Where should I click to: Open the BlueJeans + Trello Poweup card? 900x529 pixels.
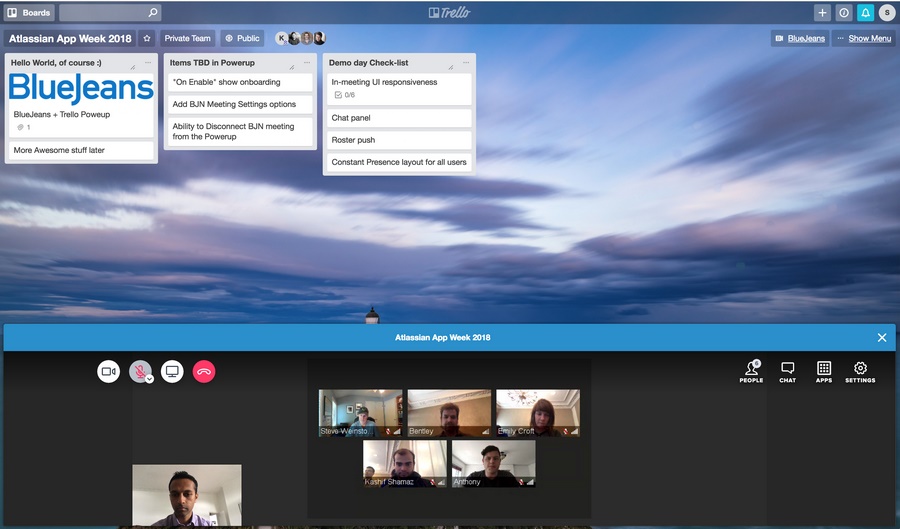click(x=82, y=105)
